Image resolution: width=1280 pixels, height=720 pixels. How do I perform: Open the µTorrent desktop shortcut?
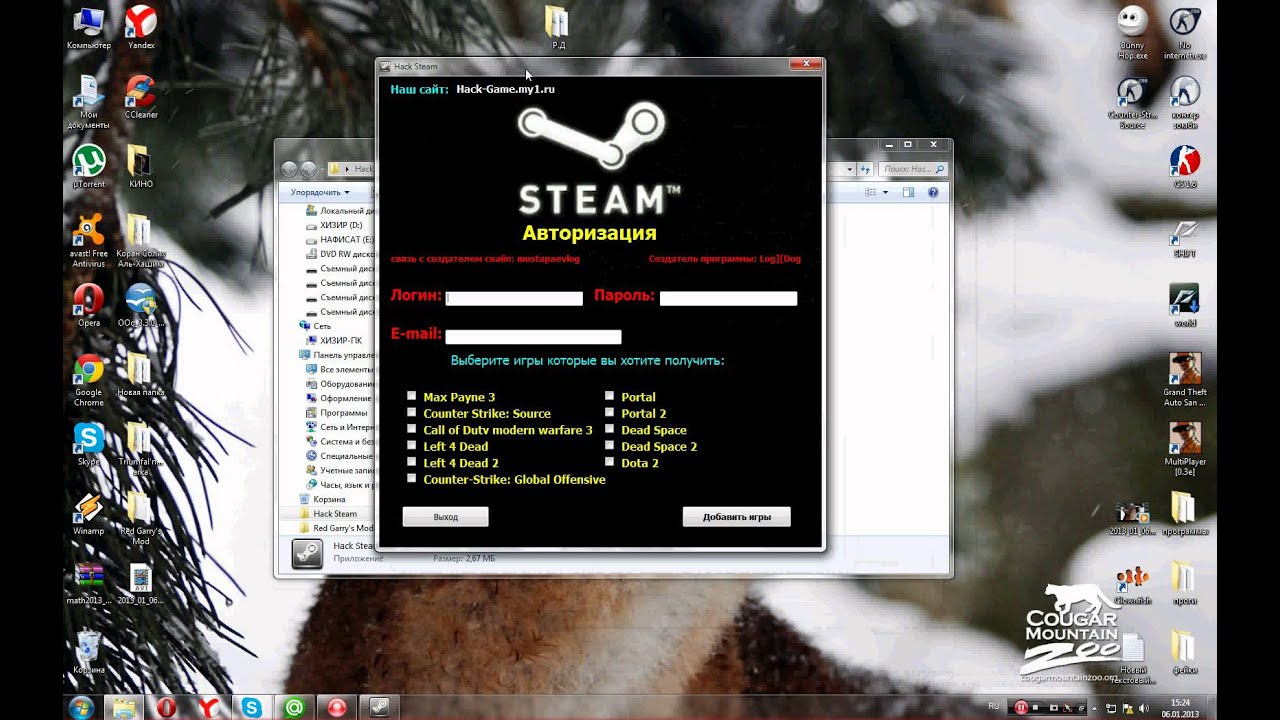pos(88,167)
